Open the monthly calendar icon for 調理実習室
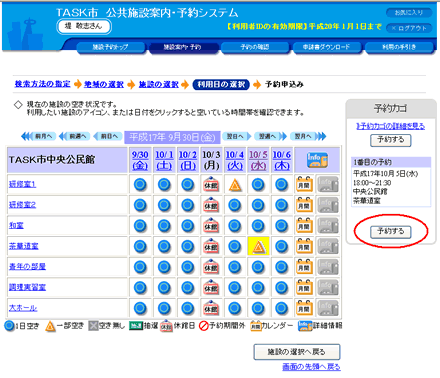Screen dimensions: 440x378 pyautogui.click(x=304, y=288)
